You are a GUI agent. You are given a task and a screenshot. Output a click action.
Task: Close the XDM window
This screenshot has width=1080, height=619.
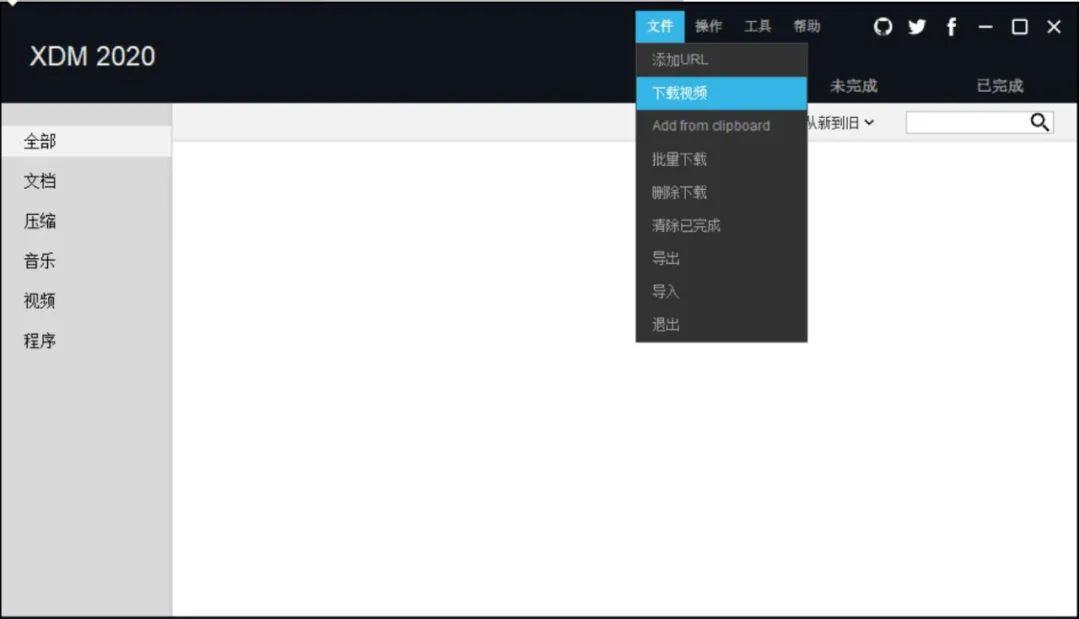[x=1054, y=27]
